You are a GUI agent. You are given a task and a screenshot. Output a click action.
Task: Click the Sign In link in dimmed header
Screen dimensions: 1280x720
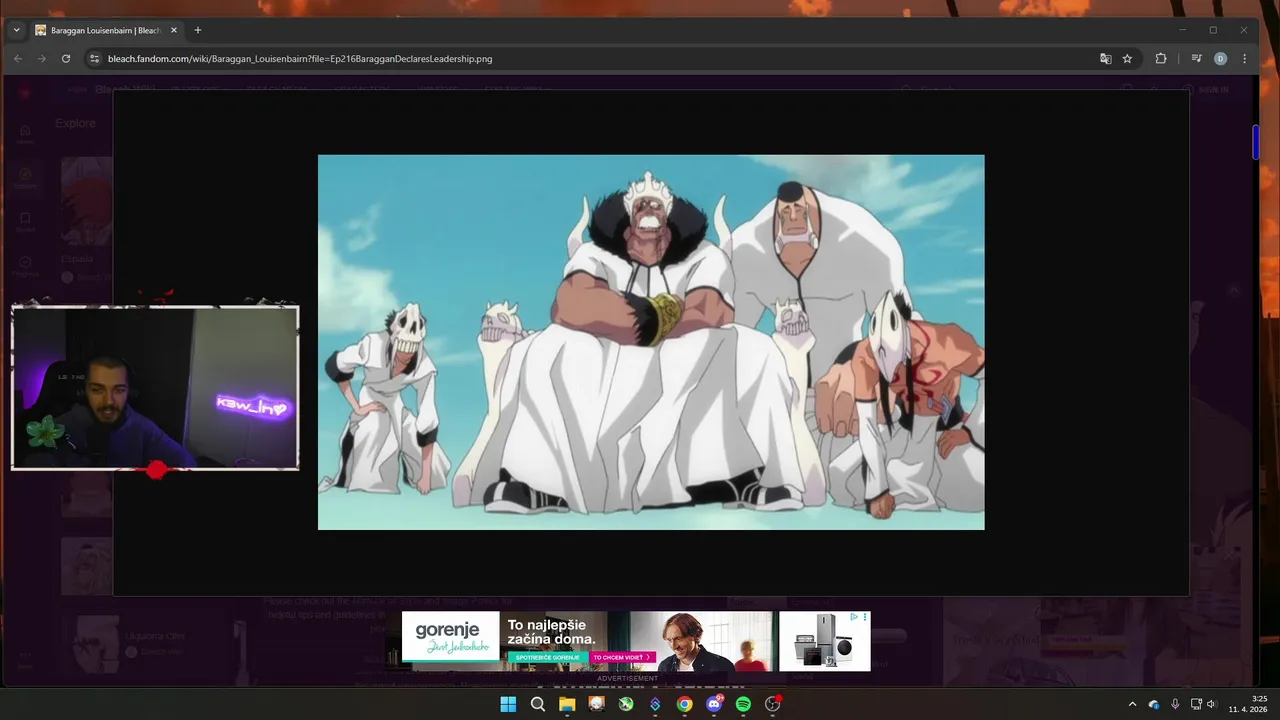click(x=1213, y=89)
